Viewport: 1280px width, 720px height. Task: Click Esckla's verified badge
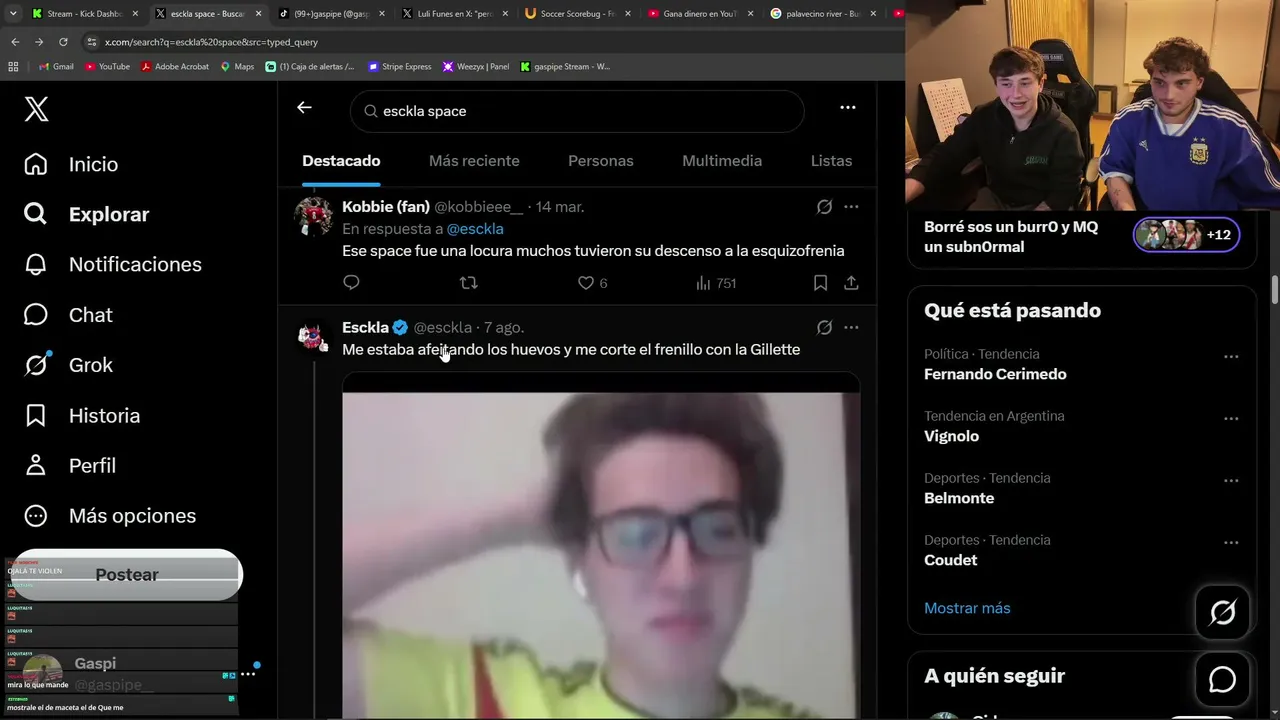tap(400, 328)
